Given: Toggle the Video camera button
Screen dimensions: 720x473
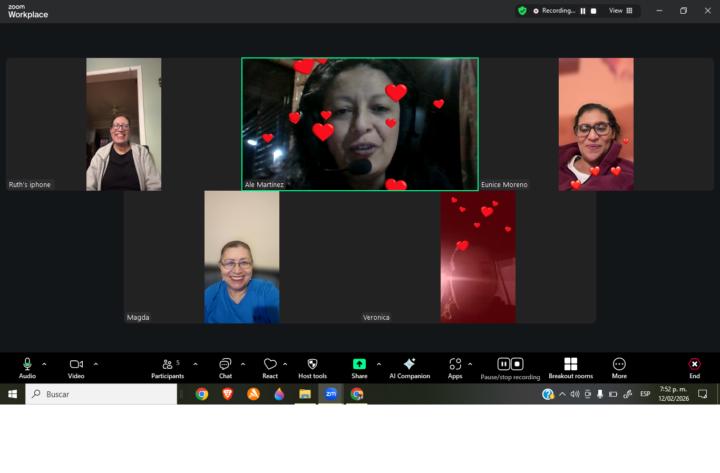Looking at the screenshot, I should 76,368.
